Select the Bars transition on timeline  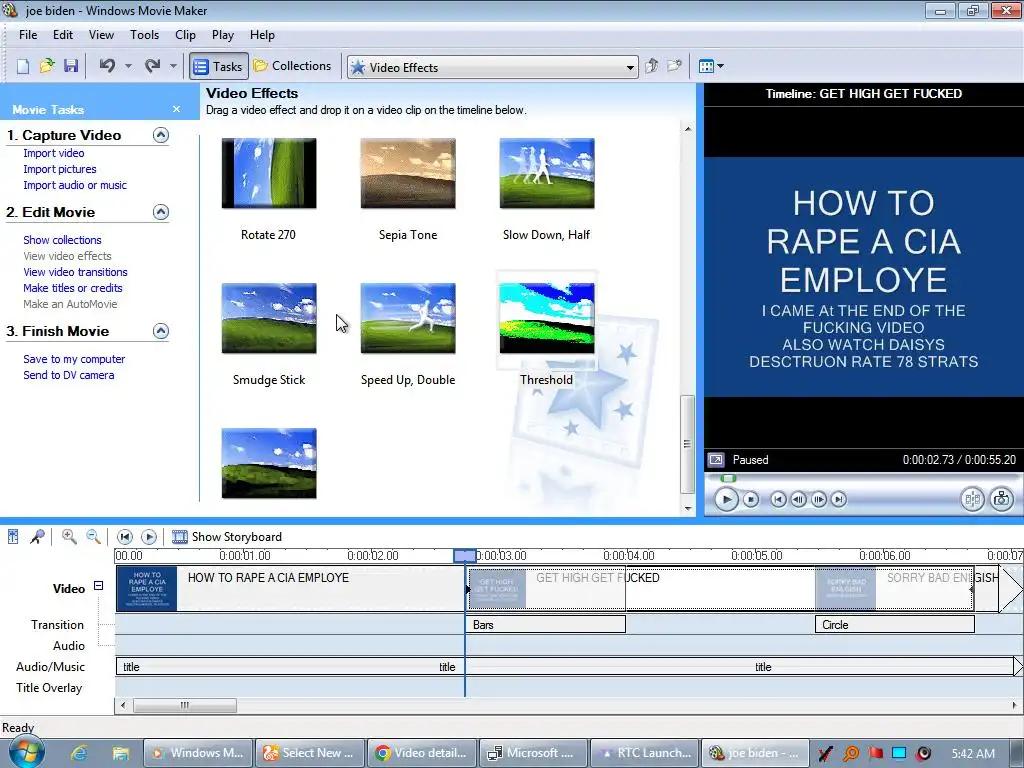(545, 625)
